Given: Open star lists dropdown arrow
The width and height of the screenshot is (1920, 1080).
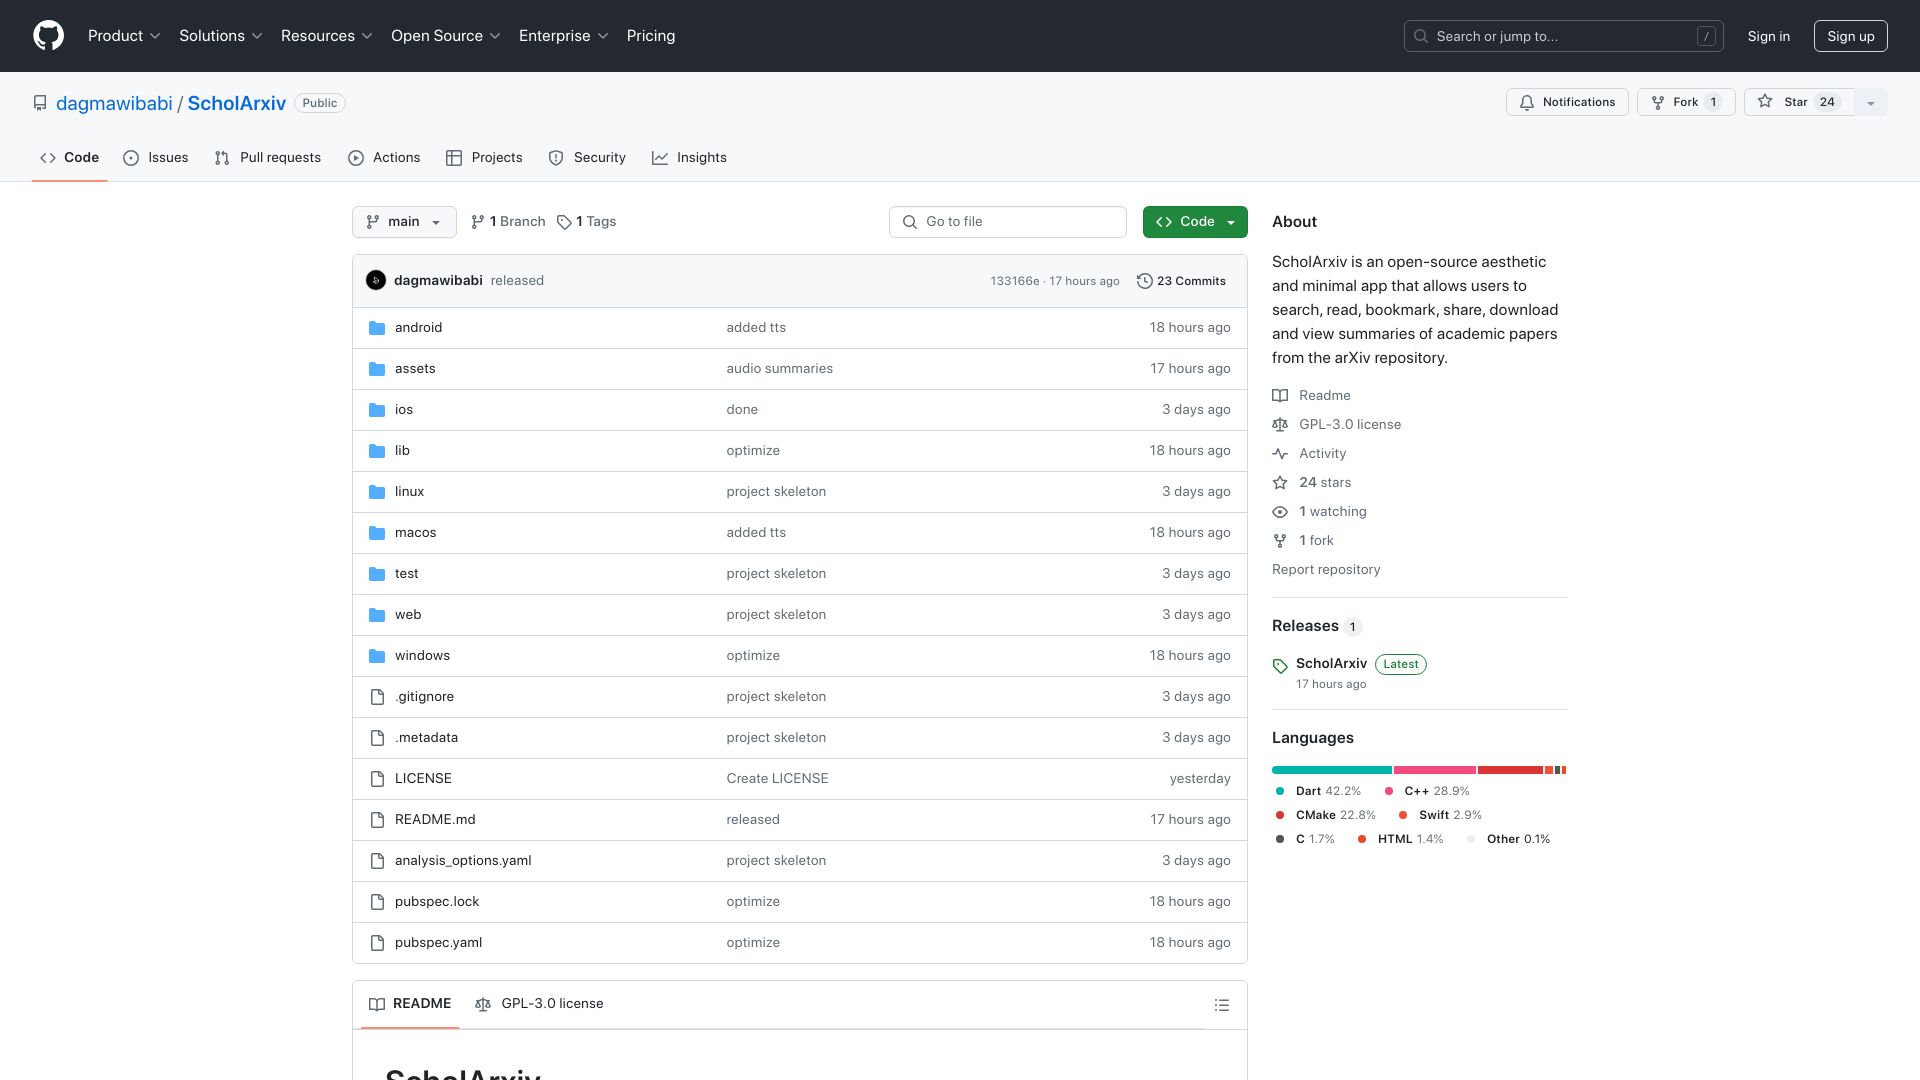Looking at the screenshot, I should (x=1871, y=102).
